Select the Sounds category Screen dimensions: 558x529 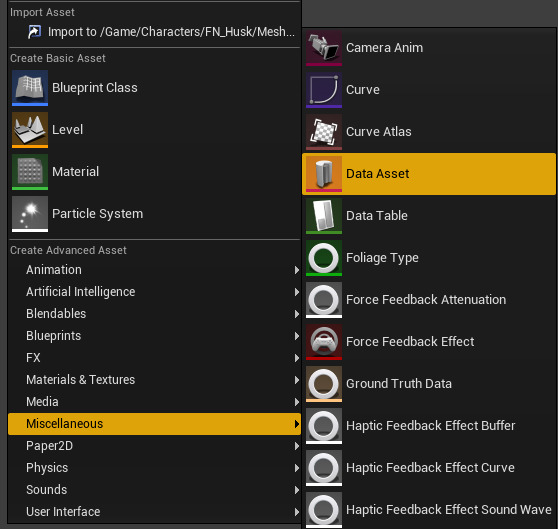pyautogui.click(x=154, y=490)
